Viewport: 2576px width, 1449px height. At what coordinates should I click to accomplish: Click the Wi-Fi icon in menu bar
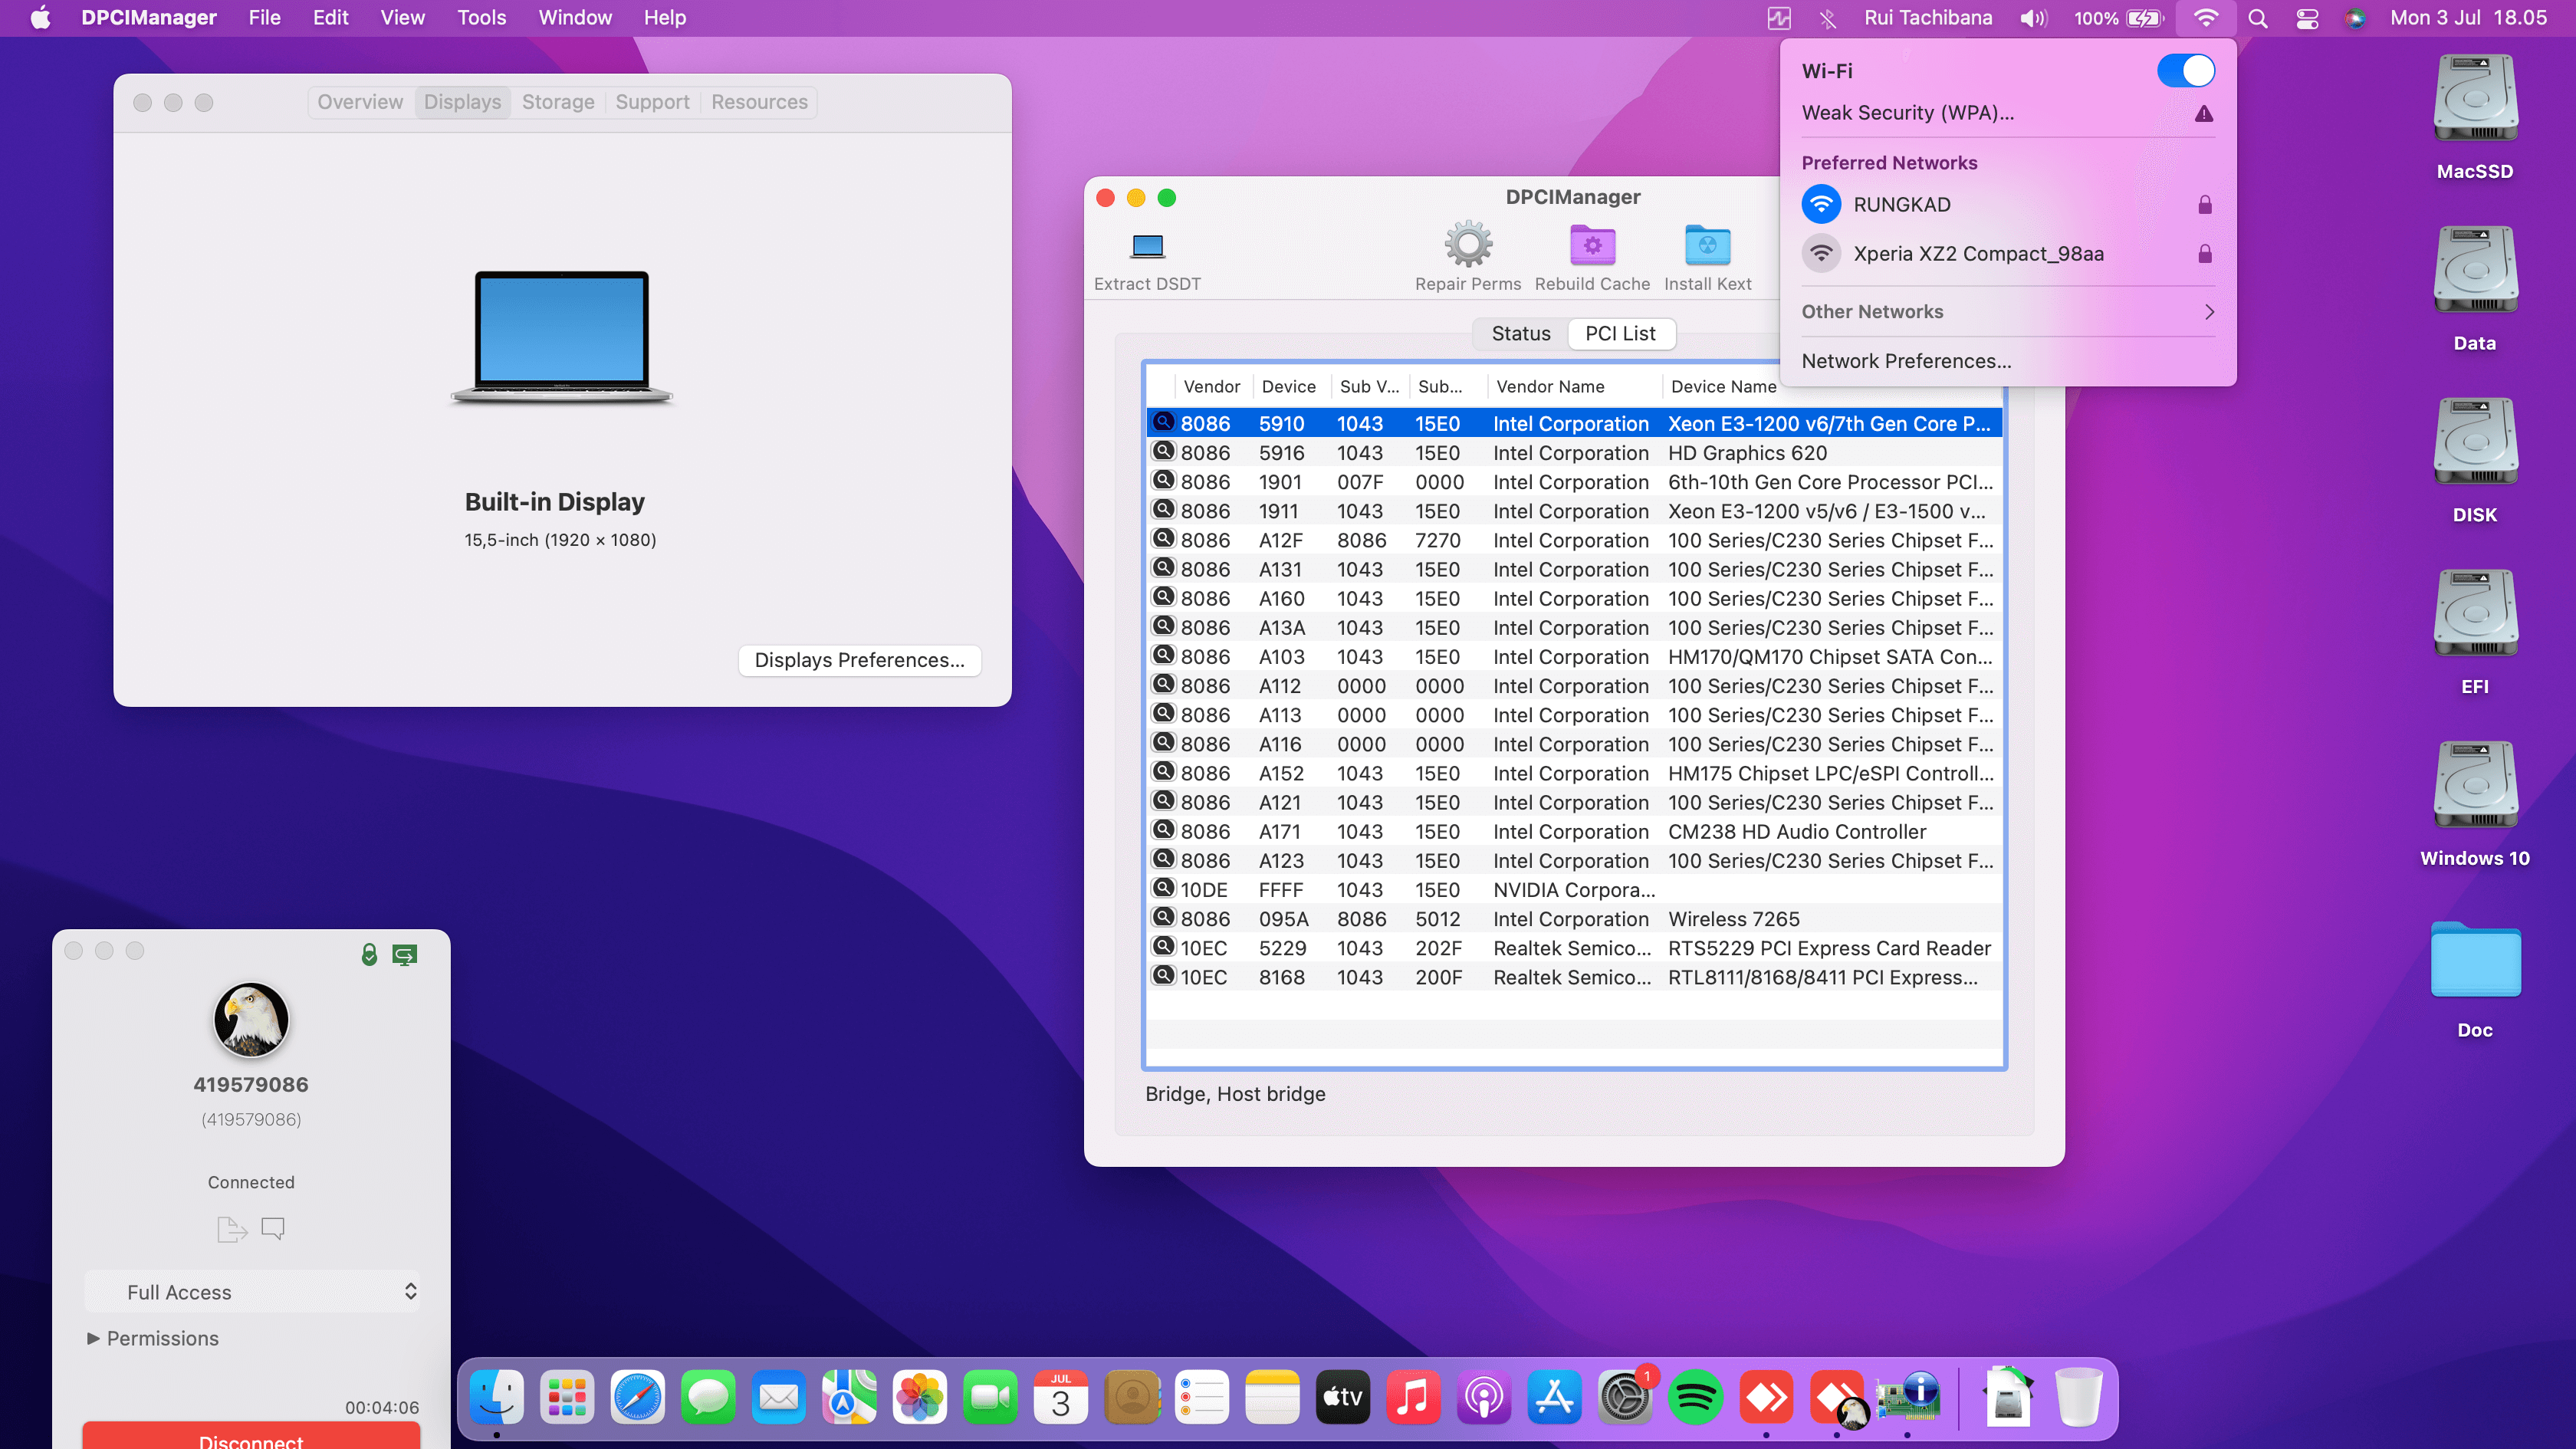[2206, 18]
